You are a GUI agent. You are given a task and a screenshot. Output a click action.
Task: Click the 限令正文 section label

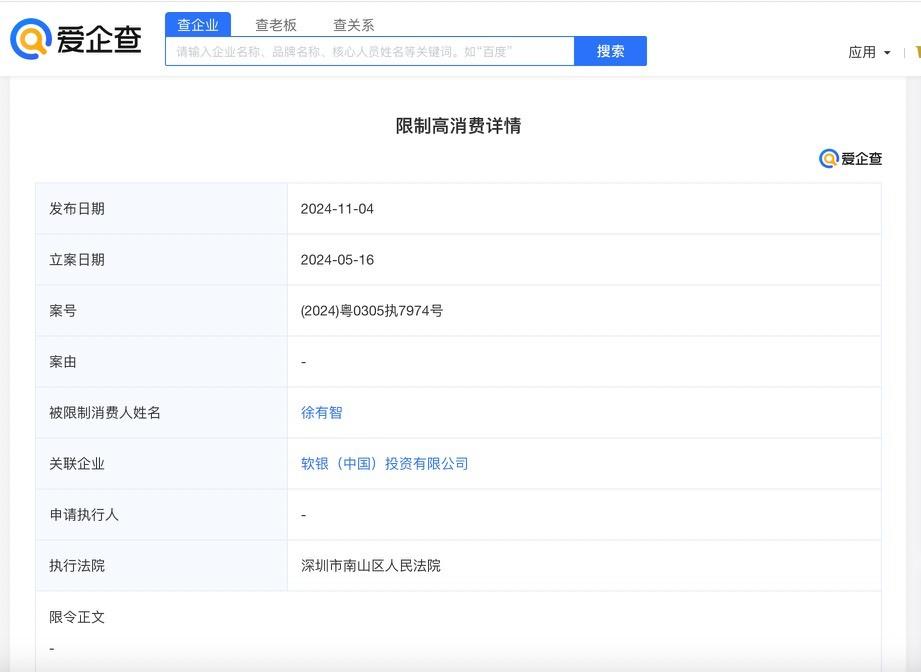(77, 617)
